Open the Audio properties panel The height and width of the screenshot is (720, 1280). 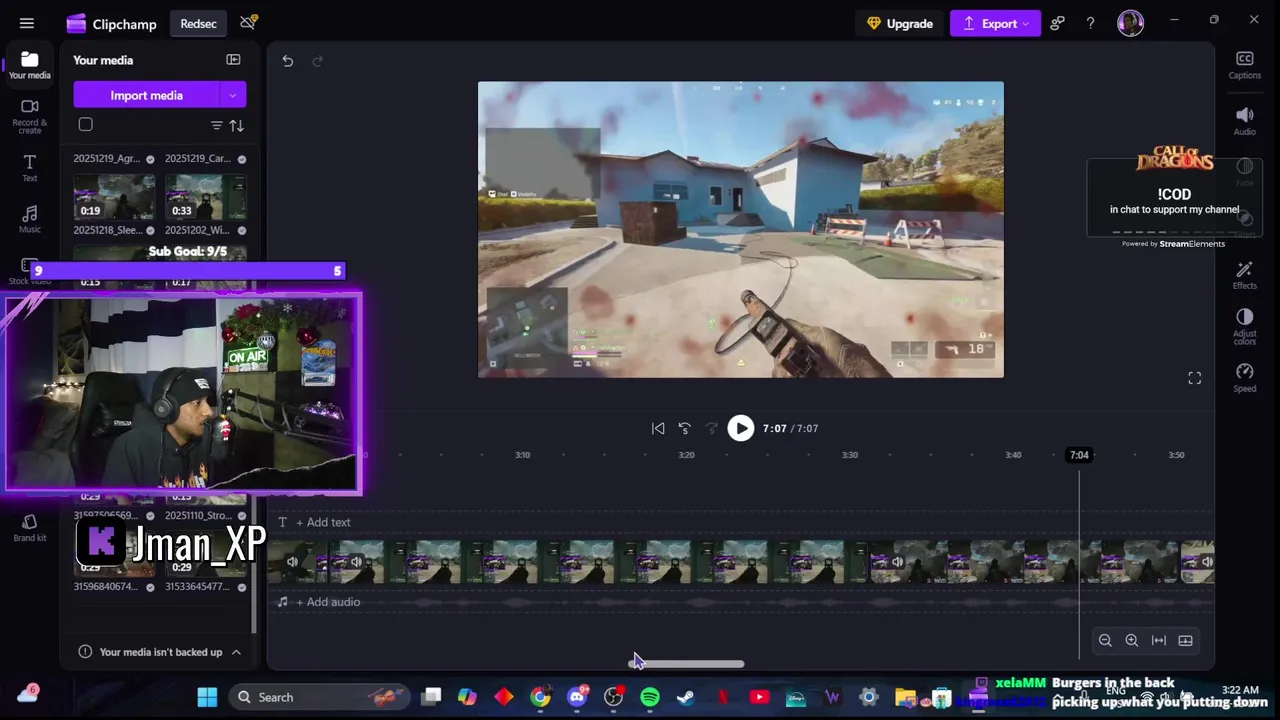[x=1245, y=121]
